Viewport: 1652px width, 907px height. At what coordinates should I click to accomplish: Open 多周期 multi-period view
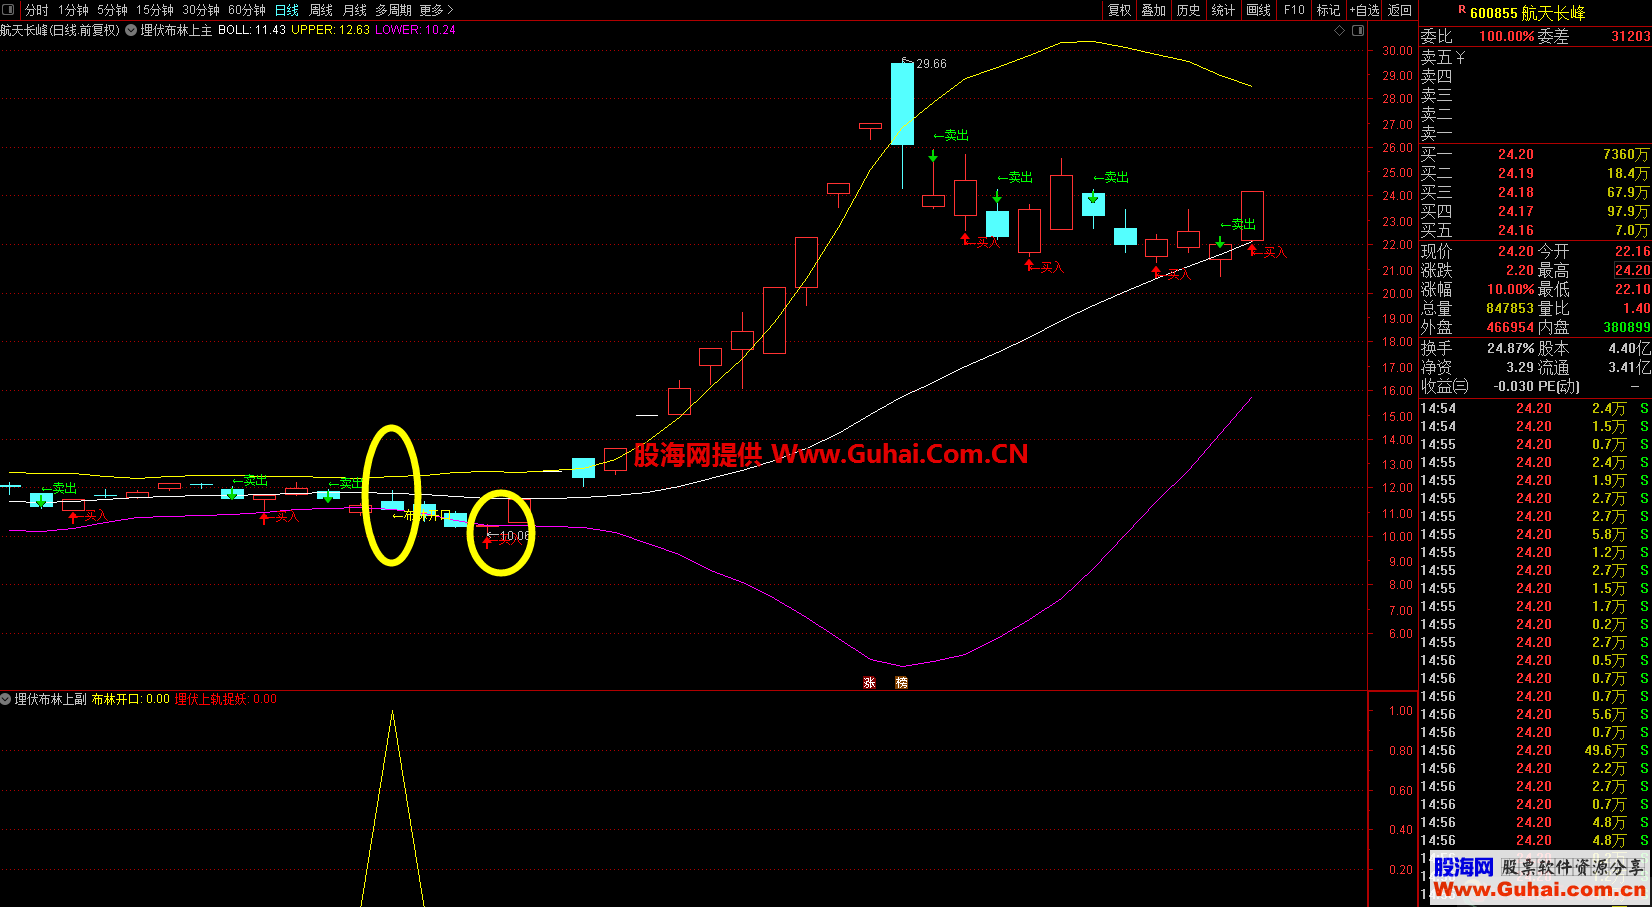393,10
